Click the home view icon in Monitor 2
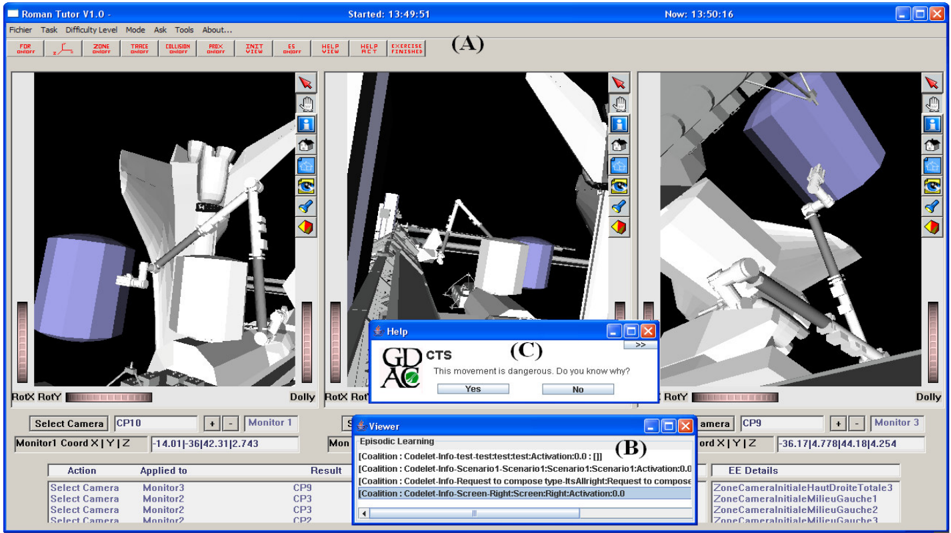The image size is (951, 533). point(619,145)
